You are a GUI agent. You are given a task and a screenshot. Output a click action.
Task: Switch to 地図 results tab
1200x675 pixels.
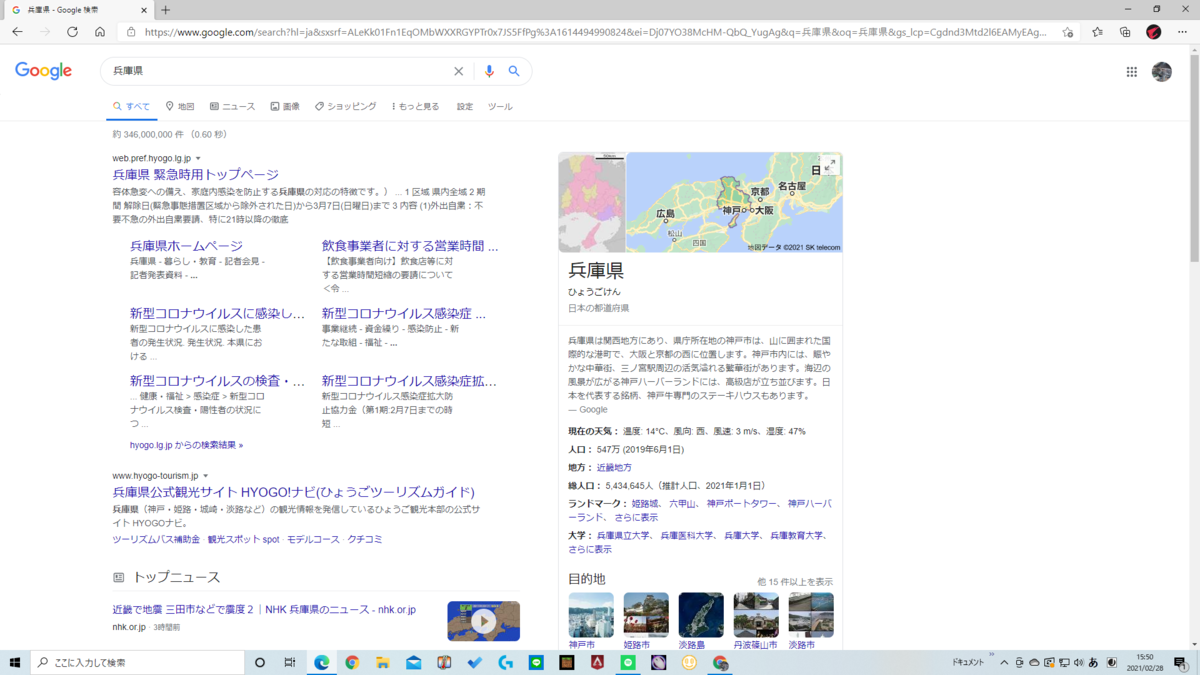180,106
